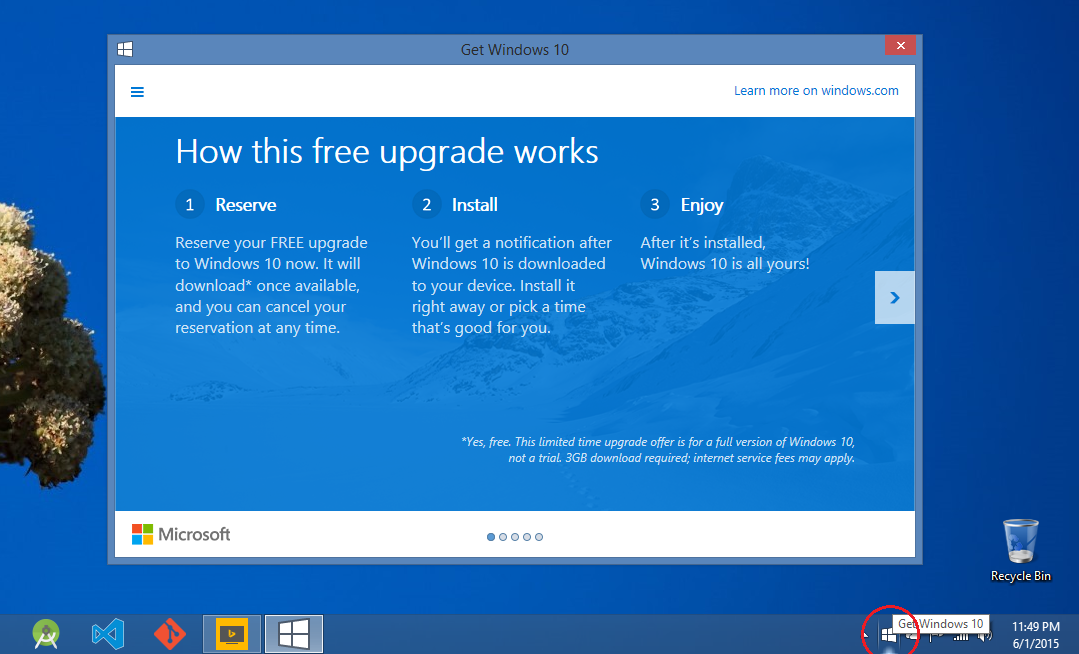The image size is (1079, 654).
Task: Open the hamburger menu in Get Windows 10
Action: (137, 92)
